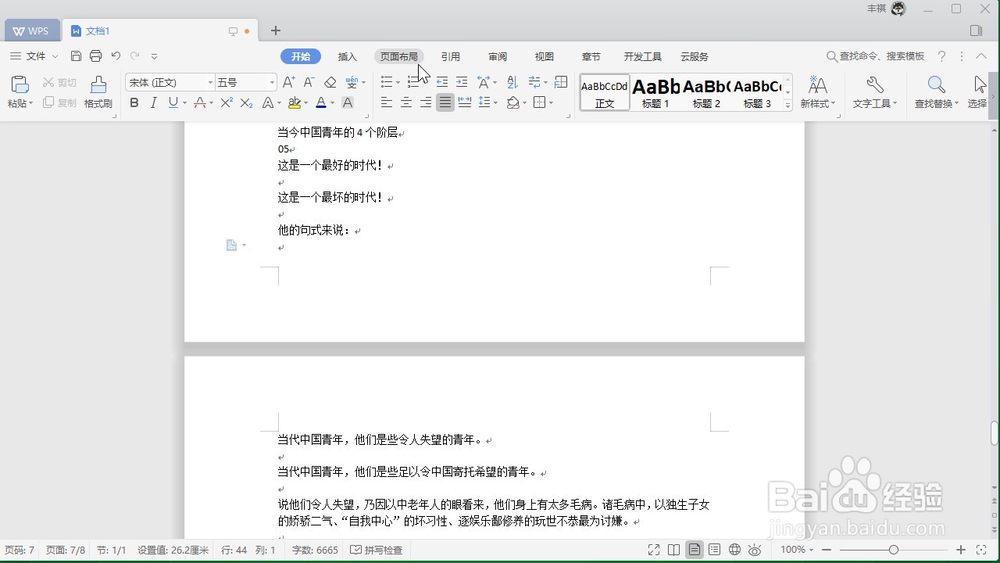Expand the font color dropdown arrow
1000x563 pixels.
(x=332, y=103)
